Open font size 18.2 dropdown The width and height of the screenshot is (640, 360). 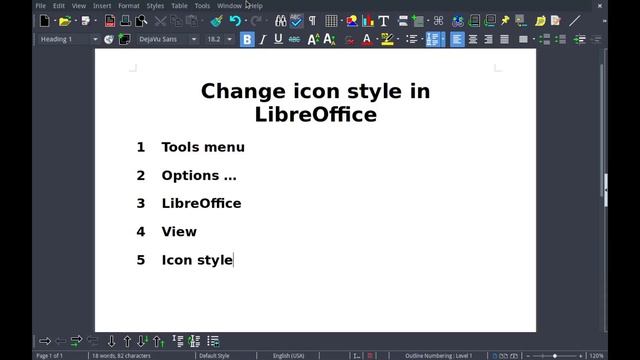(x=230, y=39)
